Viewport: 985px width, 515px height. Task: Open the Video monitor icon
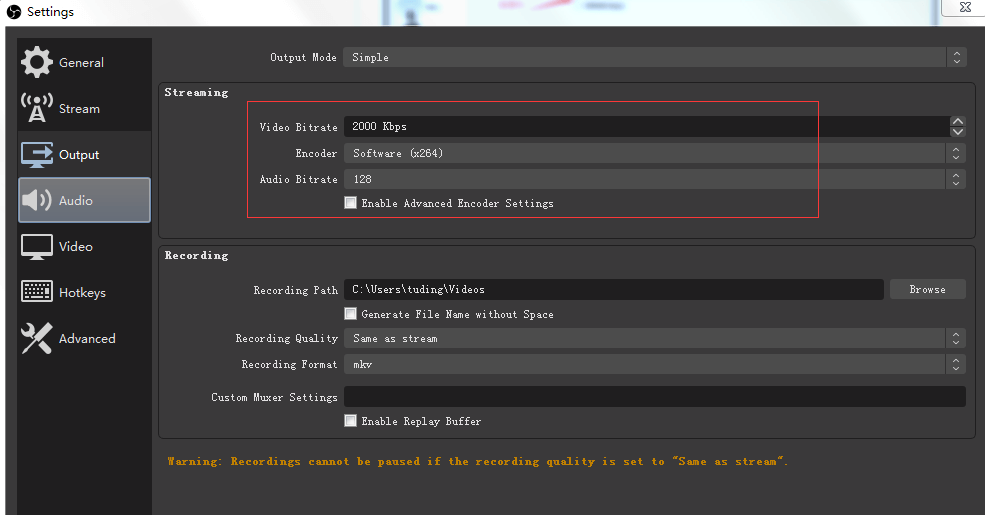point(37,246)
